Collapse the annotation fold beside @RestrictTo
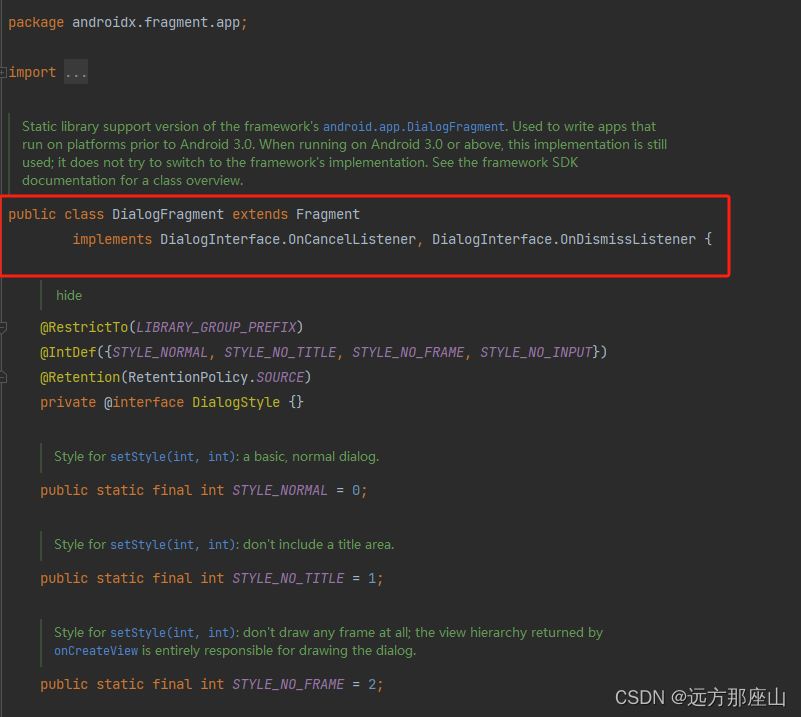This screenshot has width=801, height=717. [3, 327]
